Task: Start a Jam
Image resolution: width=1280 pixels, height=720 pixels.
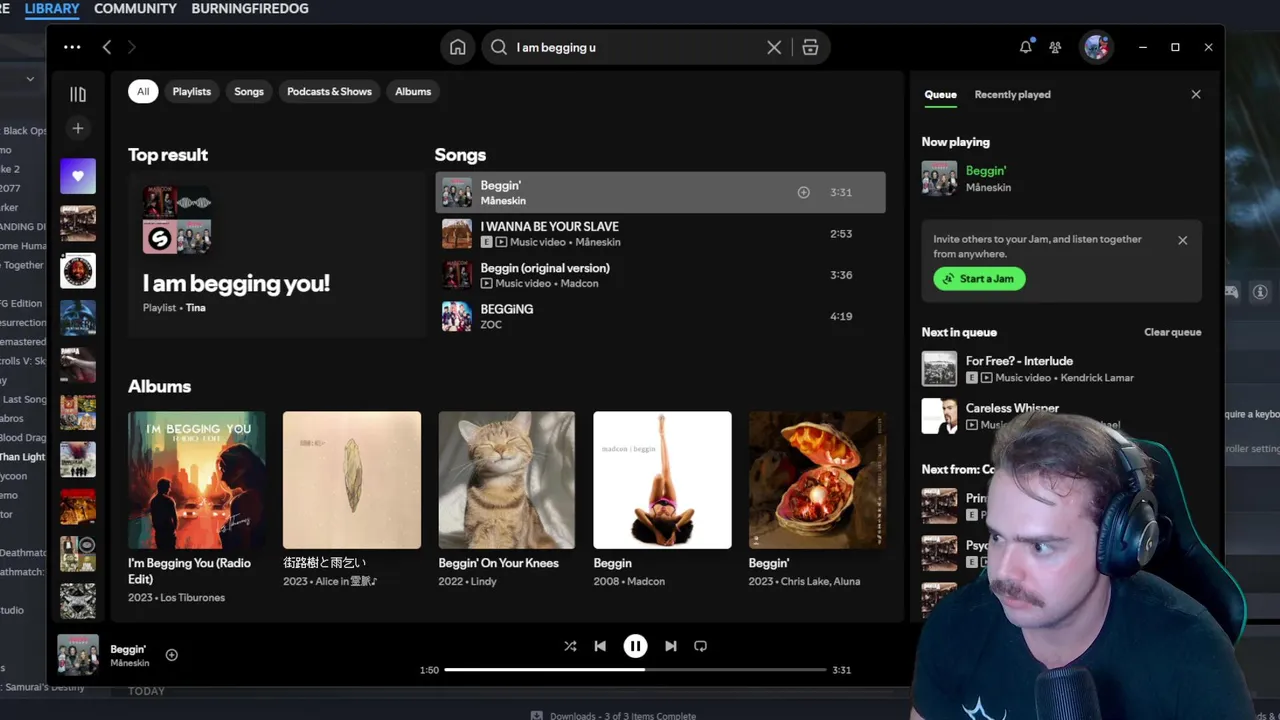Action: click(x=980, y=279)
